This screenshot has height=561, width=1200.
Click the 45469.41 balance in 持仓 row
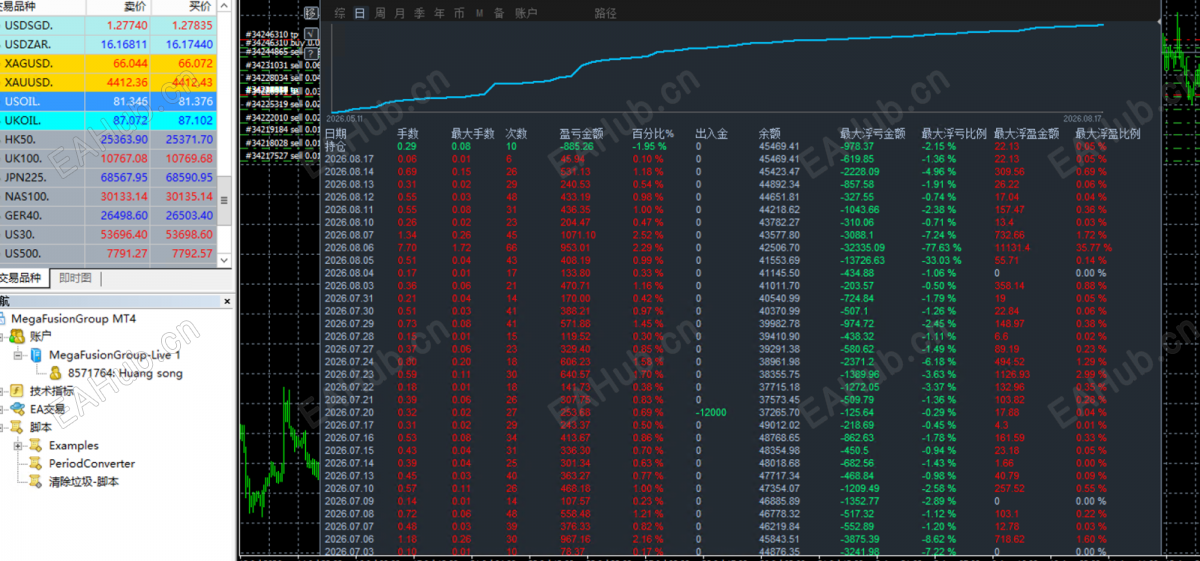point(779,146)
